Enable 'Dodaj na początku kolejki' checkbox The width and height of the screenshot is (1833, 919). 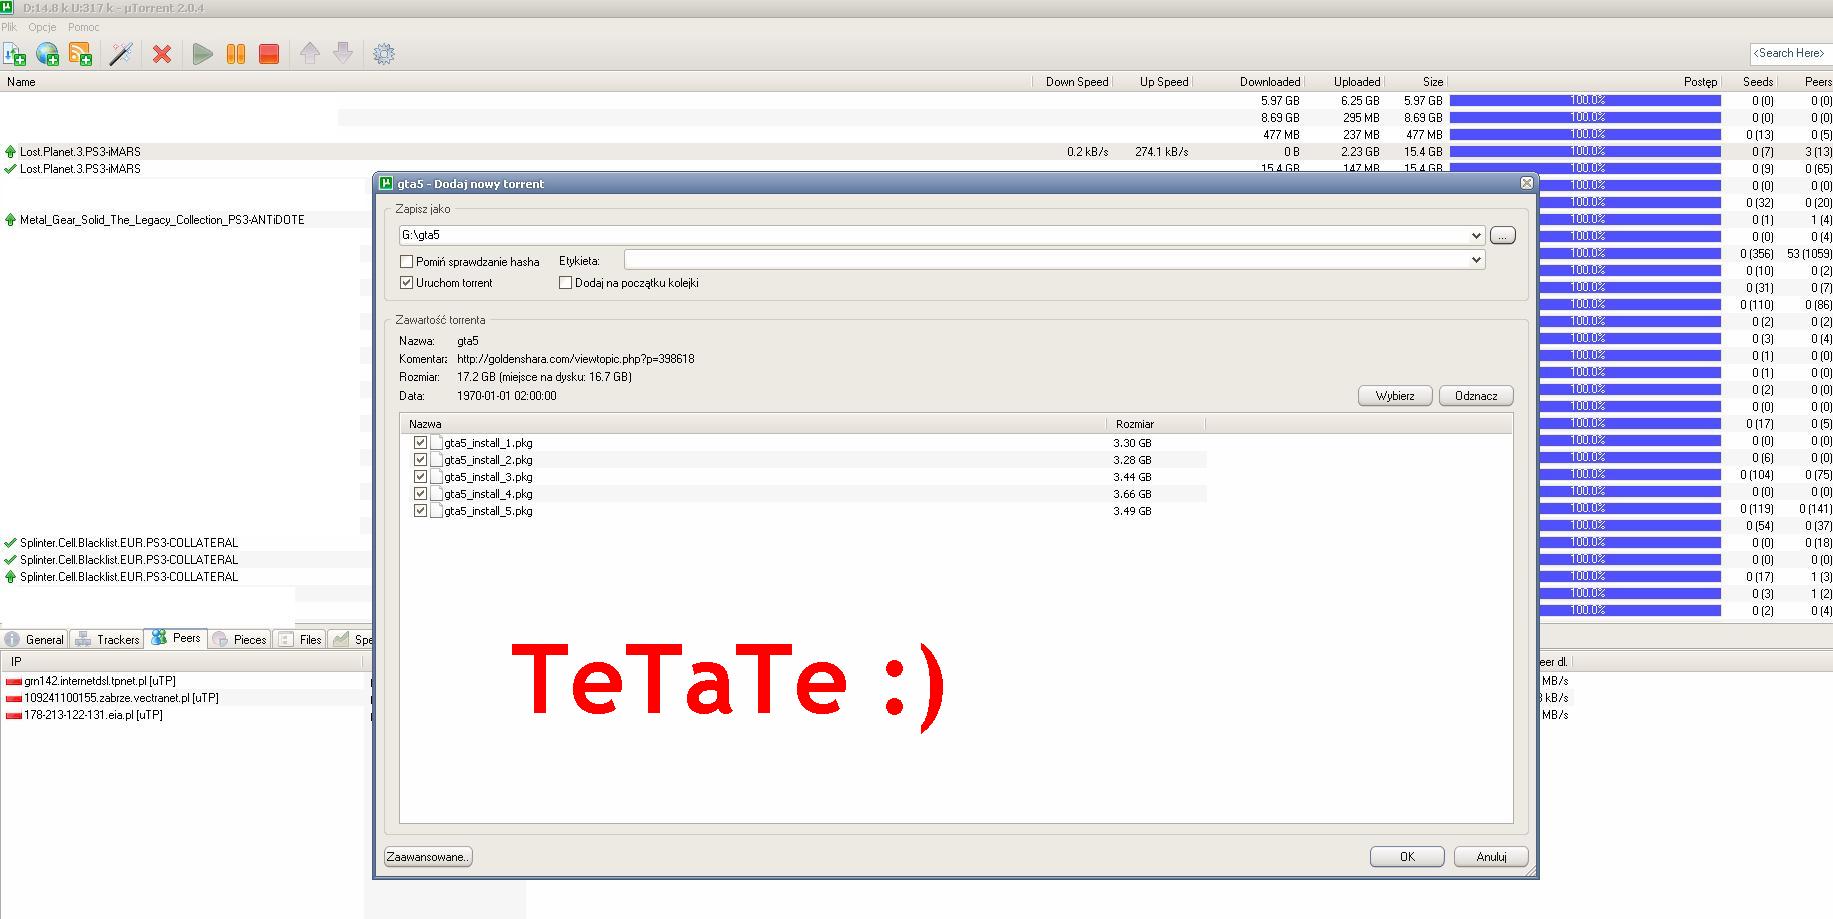click(x=566, y=283)
